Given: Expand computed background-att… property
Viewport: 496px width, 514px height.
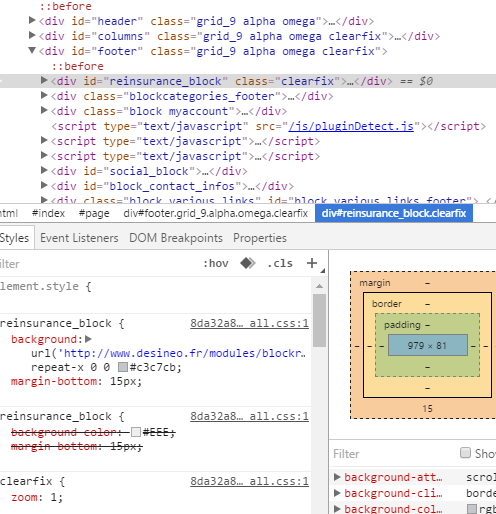Looking at the screenshot, I should click(337, 477).
